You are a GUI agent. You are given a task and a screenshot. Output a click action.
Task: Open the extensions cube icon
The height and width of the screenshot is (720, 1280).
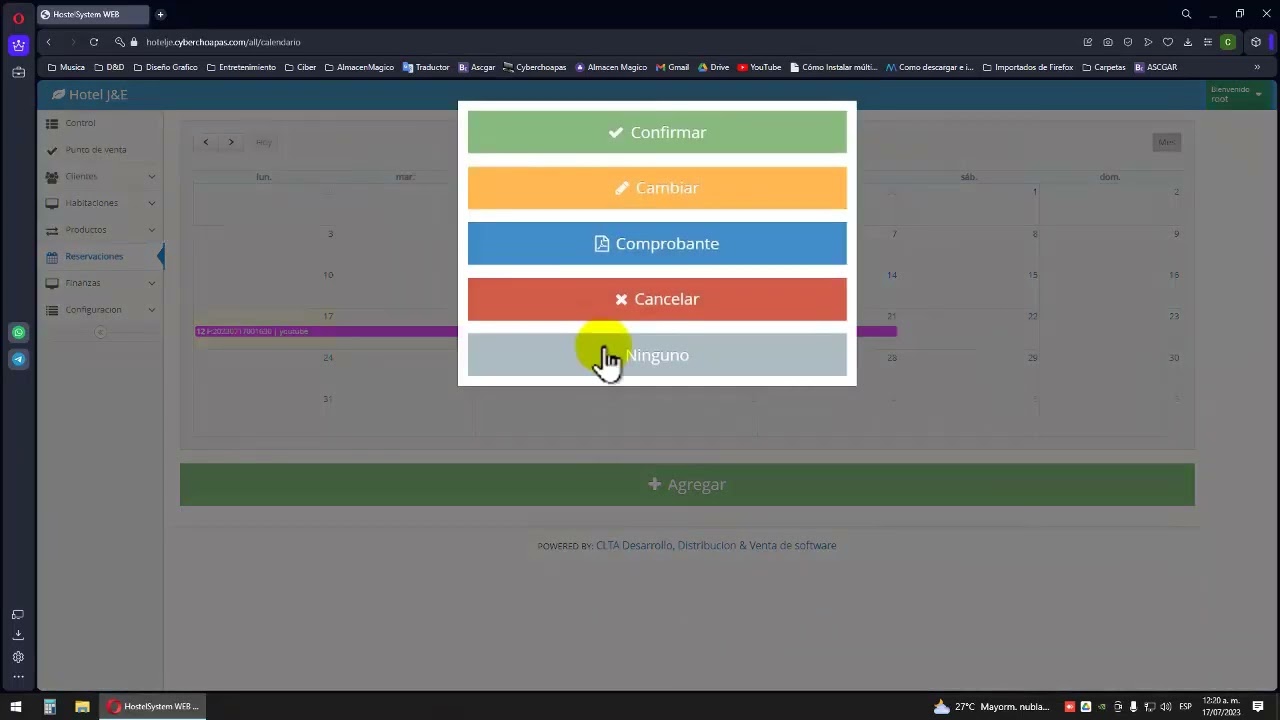click(1256, 42)
